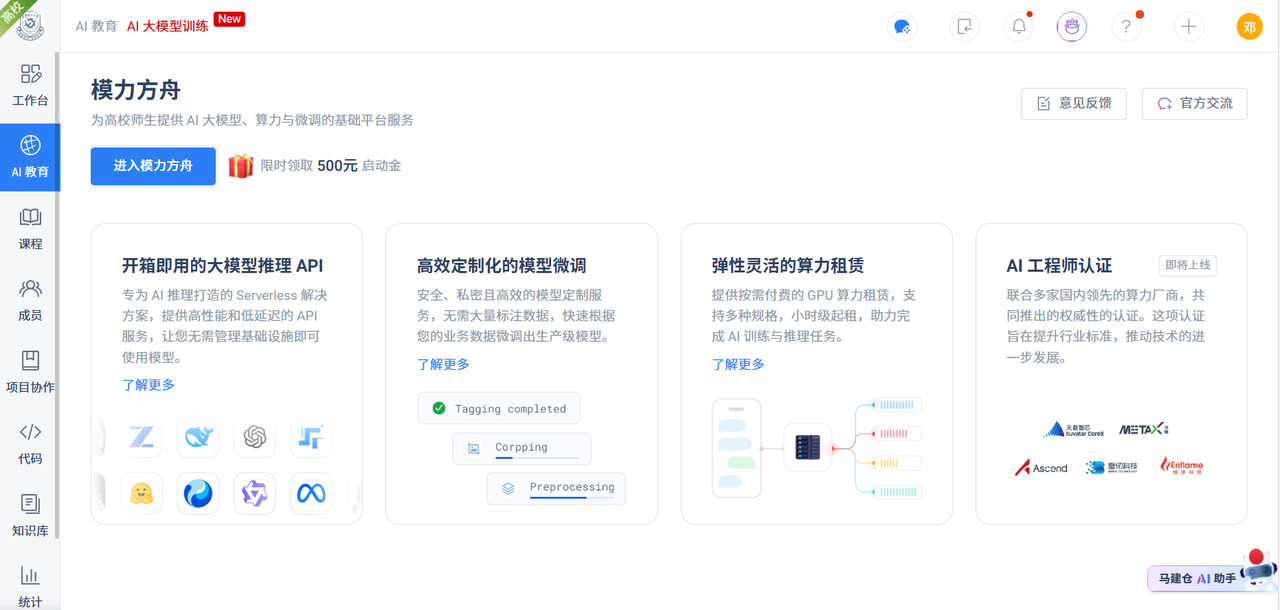Open the orange 邓 user avatar
Viewport: 1280px width, 610px height.
pos(1250,27)
